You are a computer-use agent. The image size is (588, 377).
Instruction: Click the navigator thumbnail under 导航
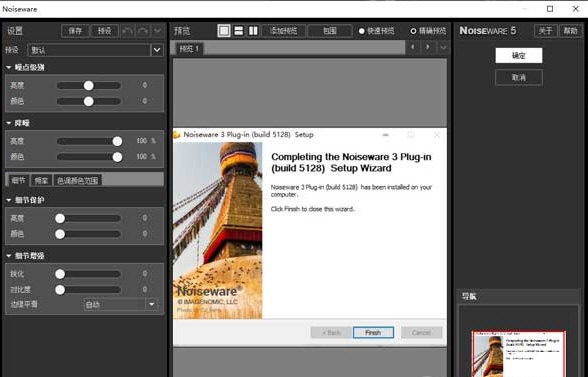[519, 353]
